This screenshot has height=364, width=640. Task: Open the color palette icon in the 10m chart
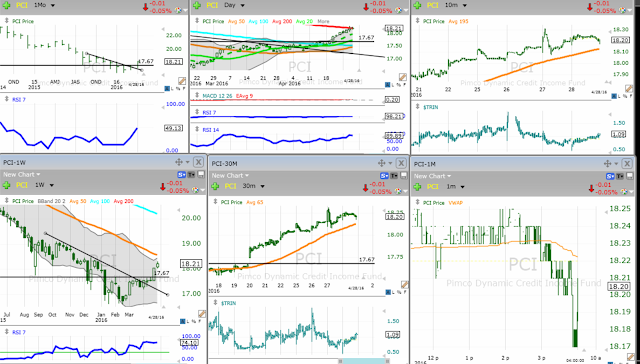tap(624, 10)
